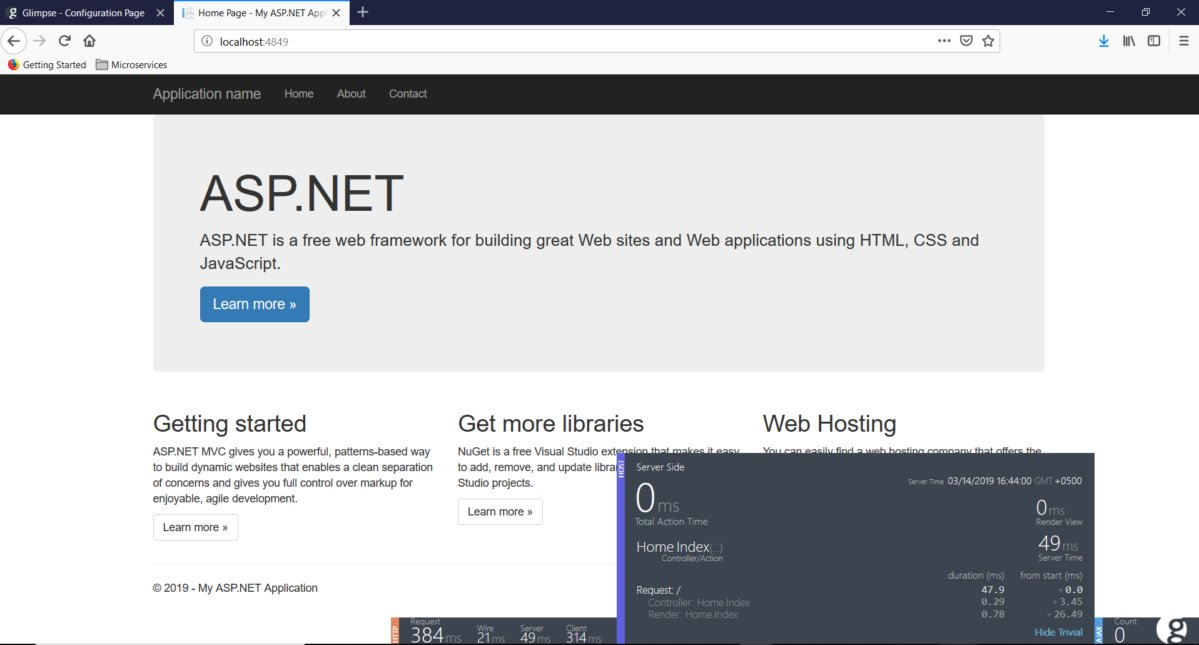Save page to Pocket
This screenshot has width=1199, height=645.
coord(967,41)
